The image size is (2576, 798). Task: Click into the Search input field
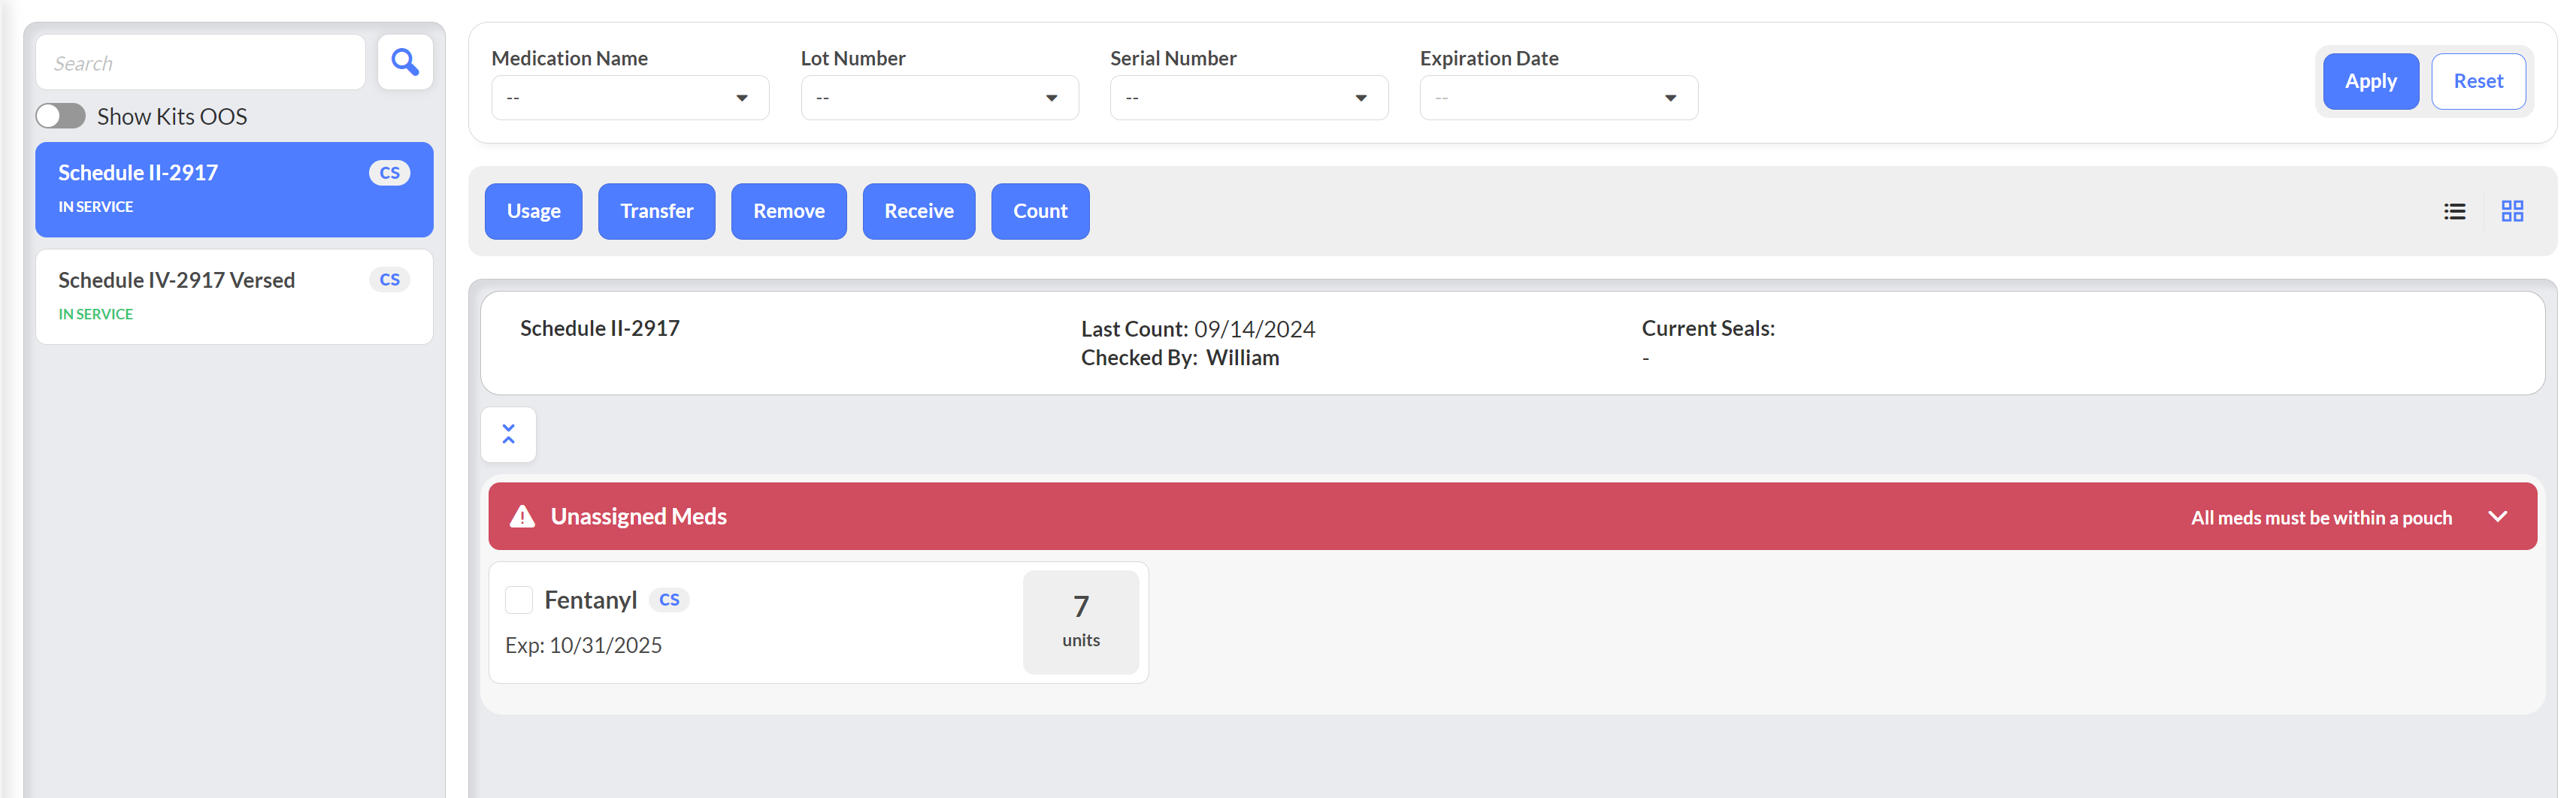pyautogui.click(x=200, y=62)
